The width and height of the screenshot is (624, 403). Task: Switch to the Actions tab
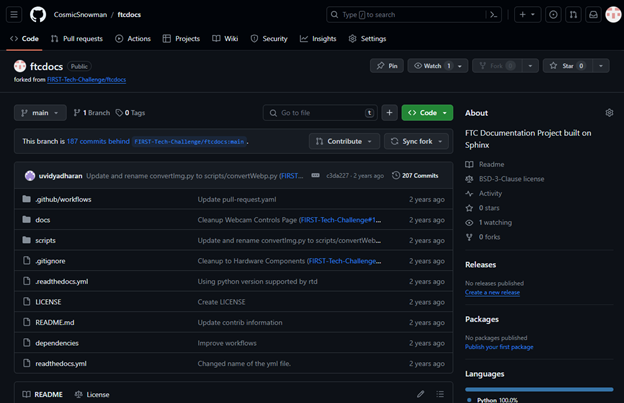[x=133, y=38]
